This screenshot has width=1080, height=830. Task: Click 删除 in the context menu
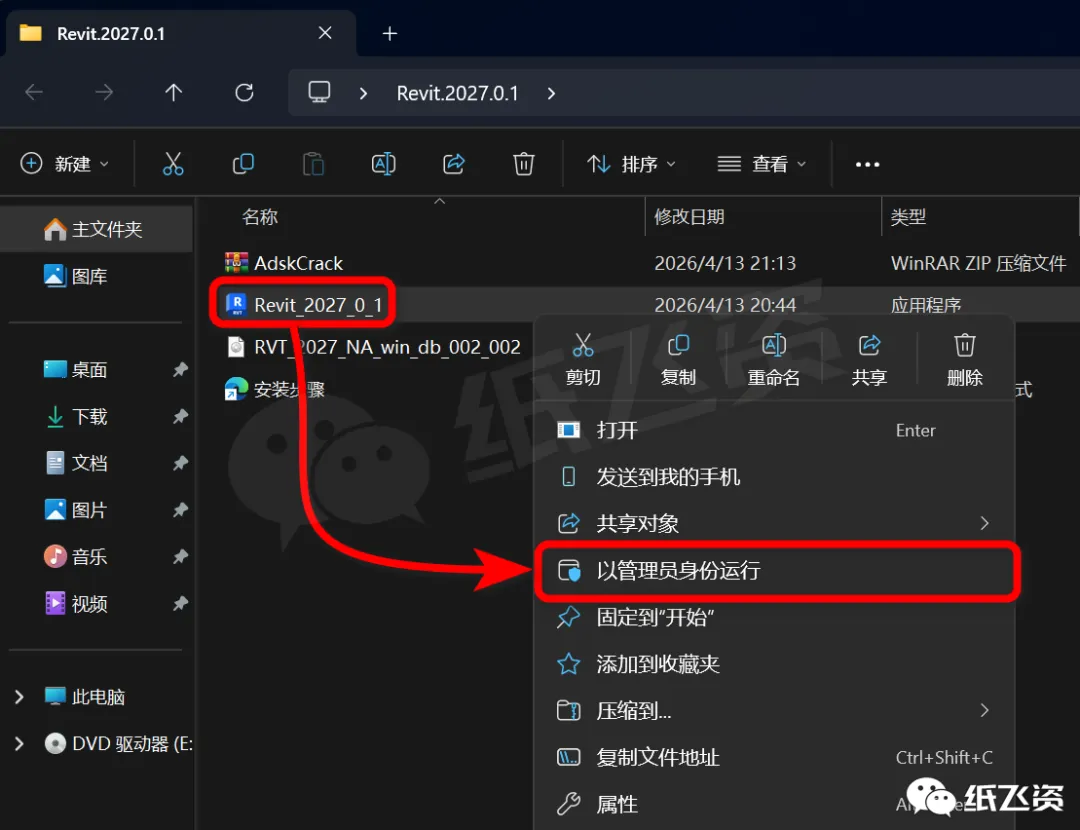tap(965, 360)
